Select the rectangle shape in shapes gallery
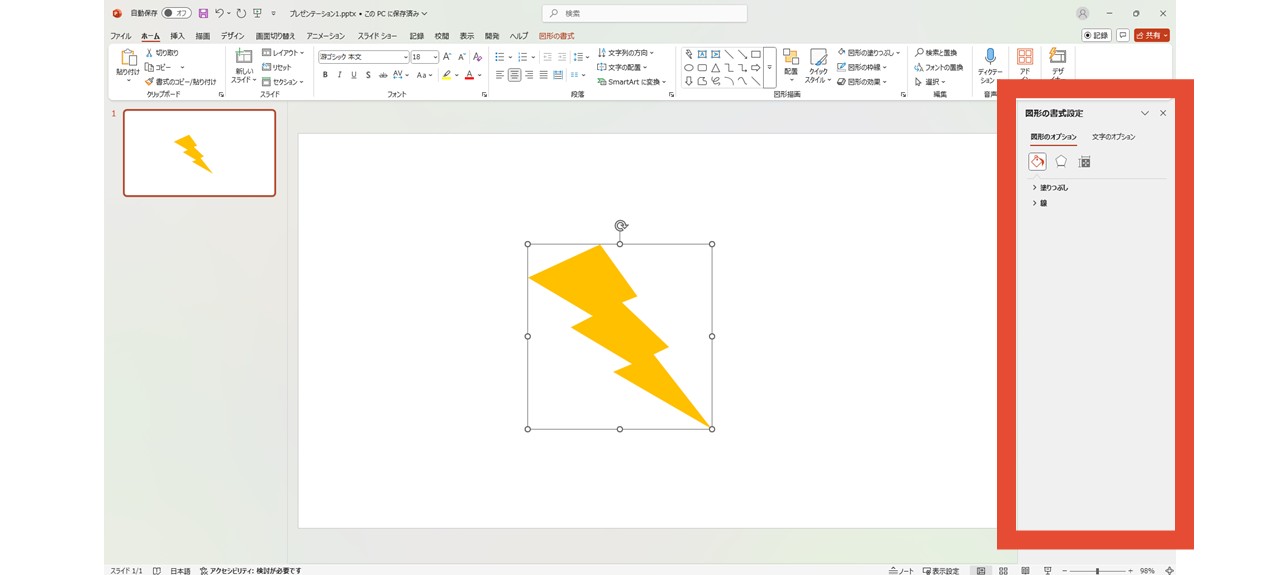The height and width of the screenshot is (575, 1280). 756,54
